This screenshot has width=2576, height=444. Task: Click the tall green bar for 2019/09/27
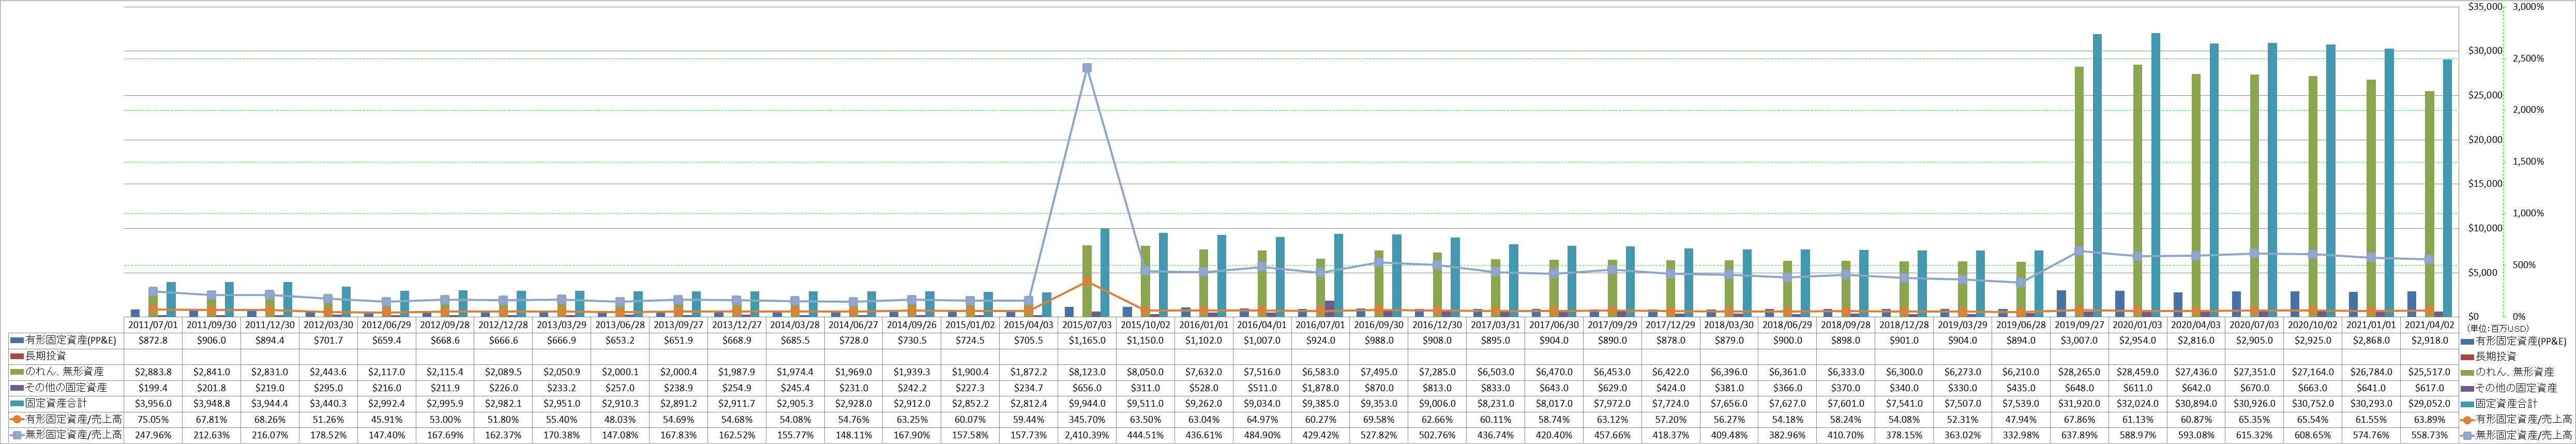pyautogui.click(x=2078, y=191)
